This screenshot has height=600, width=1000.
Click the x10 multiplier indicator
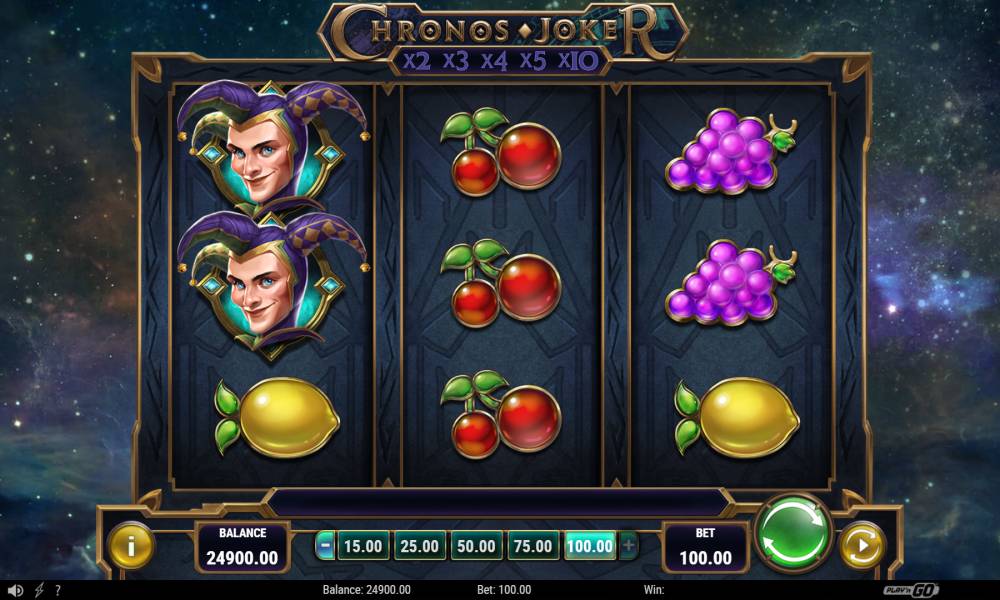[x=578, y=61]
